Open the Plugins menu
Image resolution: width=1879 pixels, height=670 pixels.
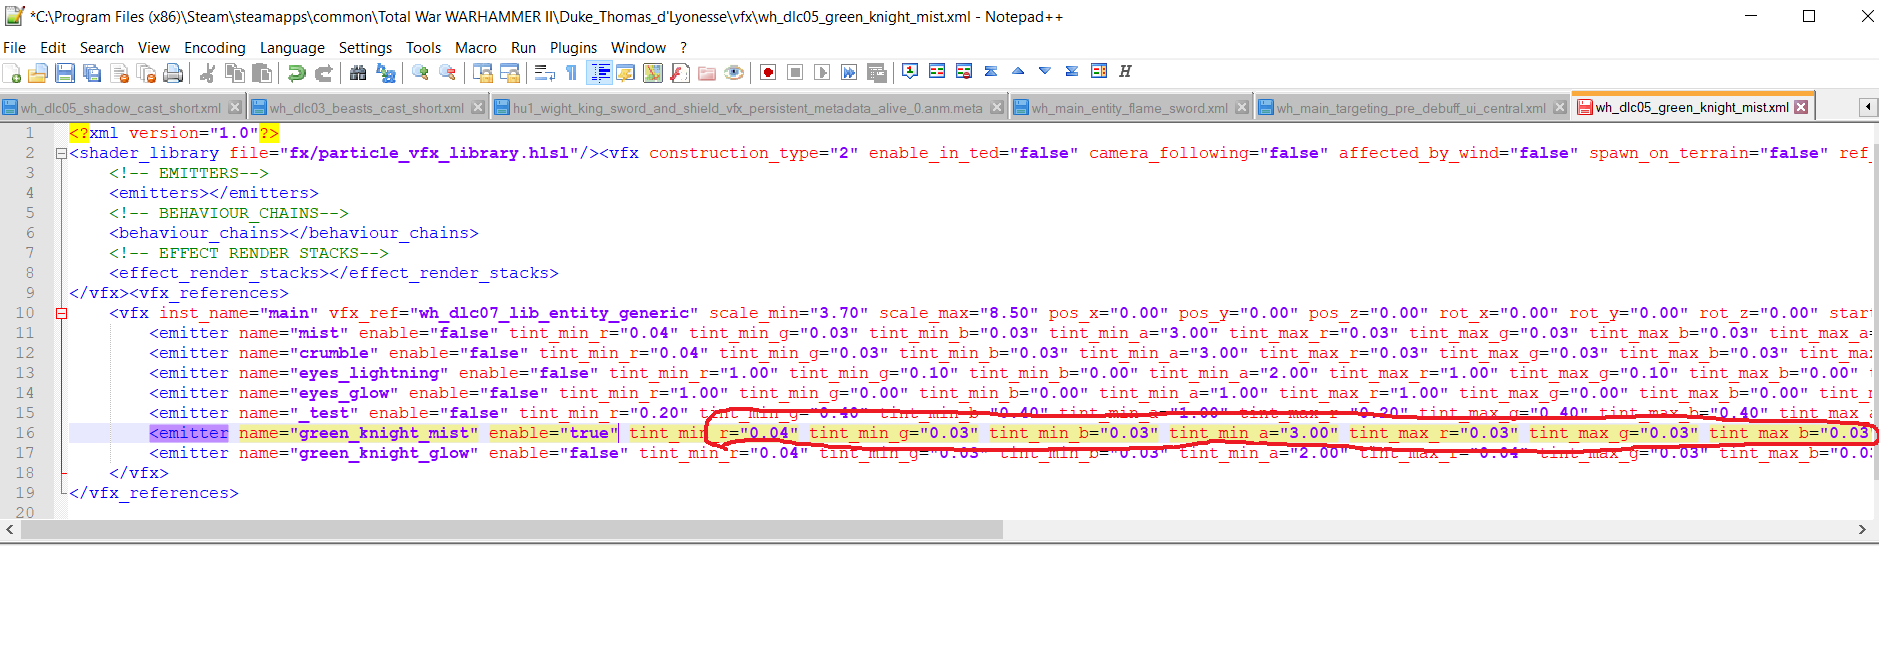(x=573, y=48)
